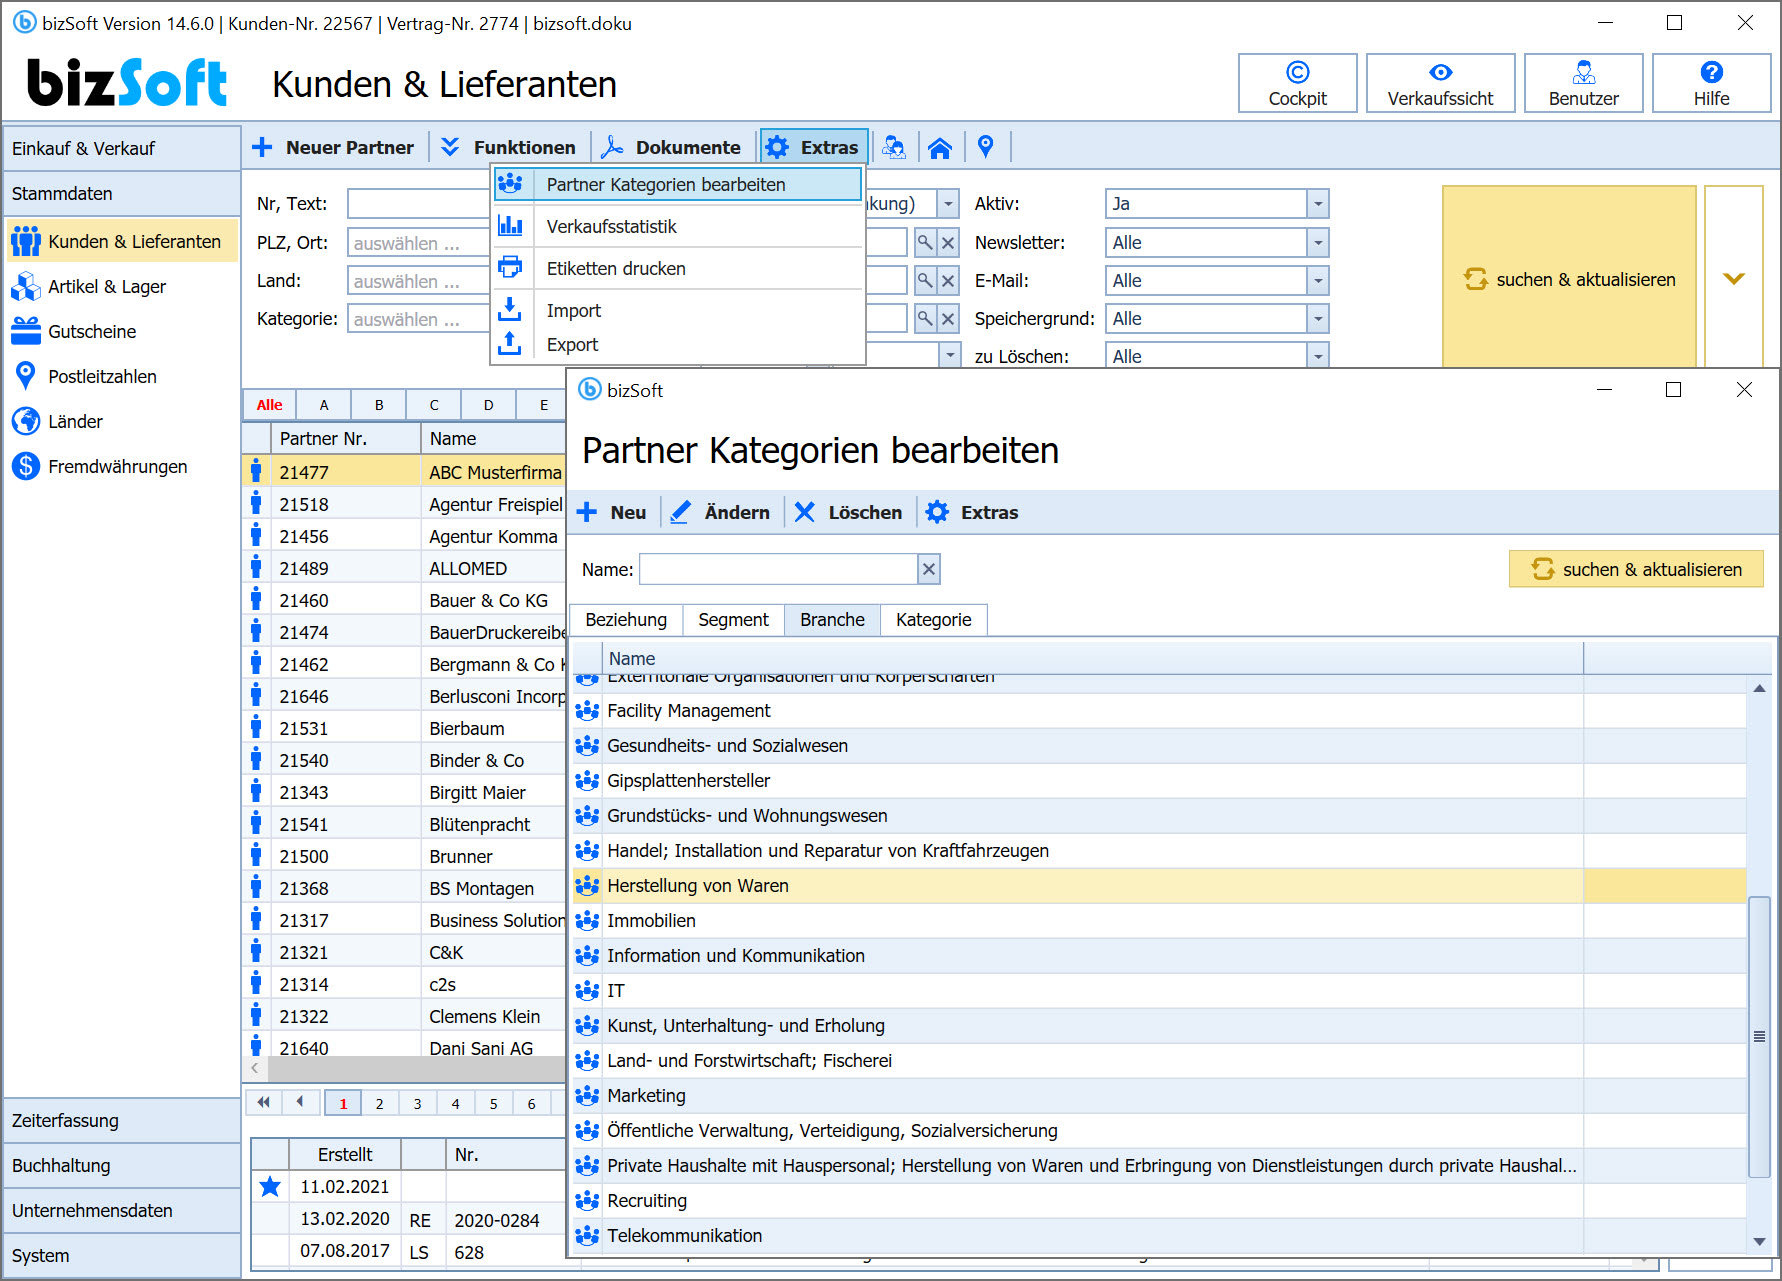Click suchen & aktualisieren in dialog
Image resolution: width=1782 pixels, height=1281 pixels.
tap(1636, 569)
